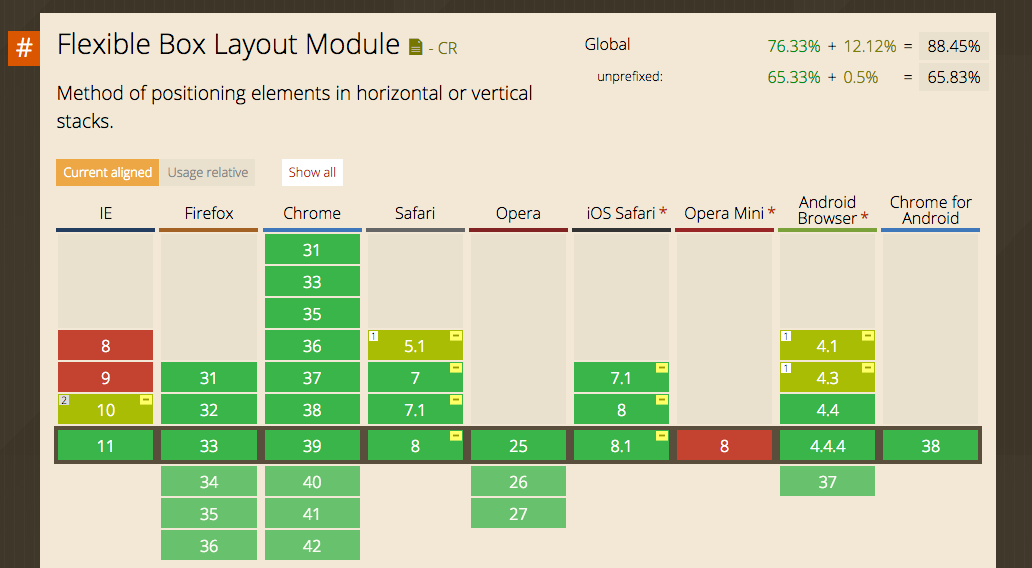Switch to Current aligned view
1032x568 pixels.
pos(107,172)
